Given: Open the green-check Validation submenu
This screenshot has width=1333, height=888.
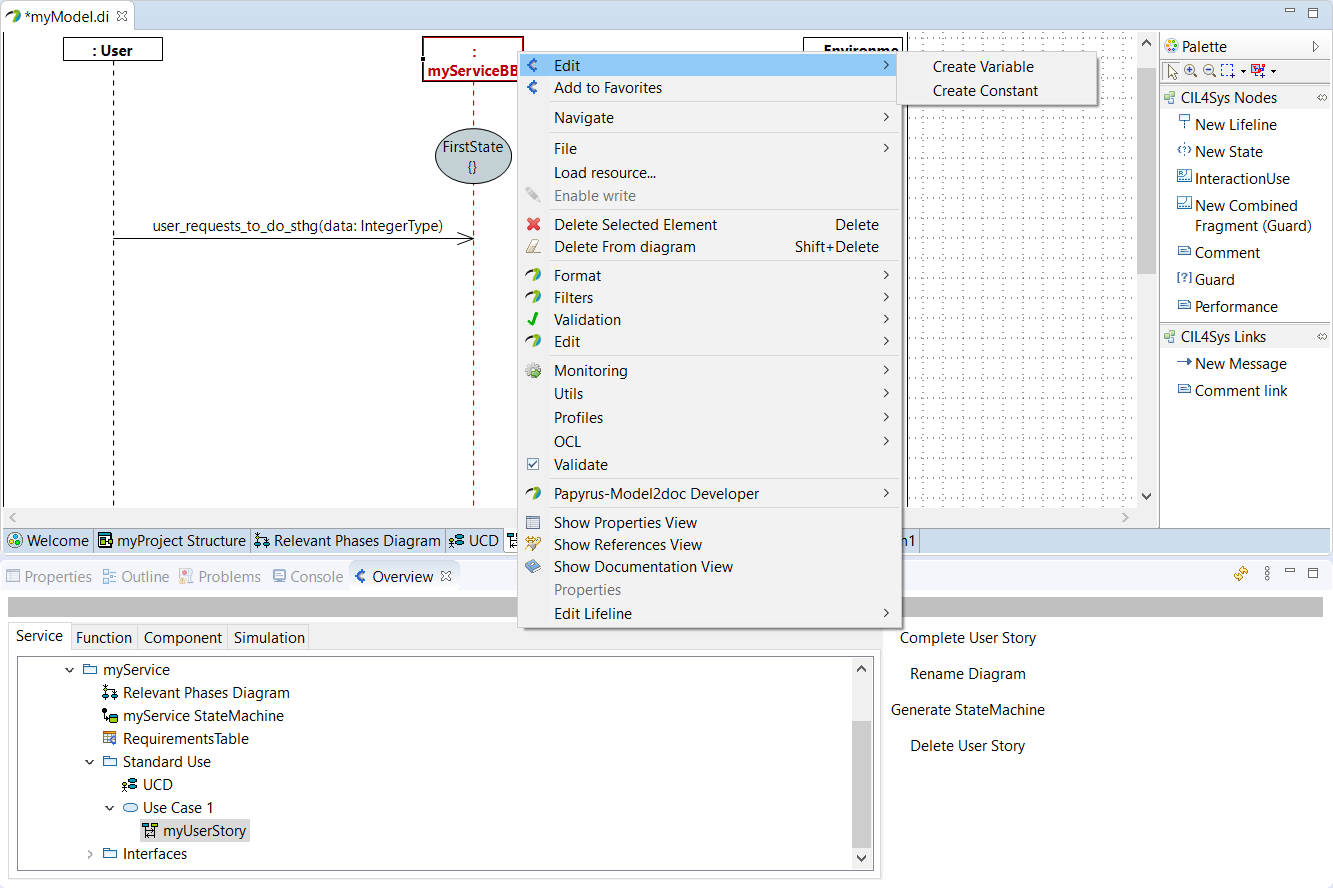Looking at the screenshot, I should point(708,320).
